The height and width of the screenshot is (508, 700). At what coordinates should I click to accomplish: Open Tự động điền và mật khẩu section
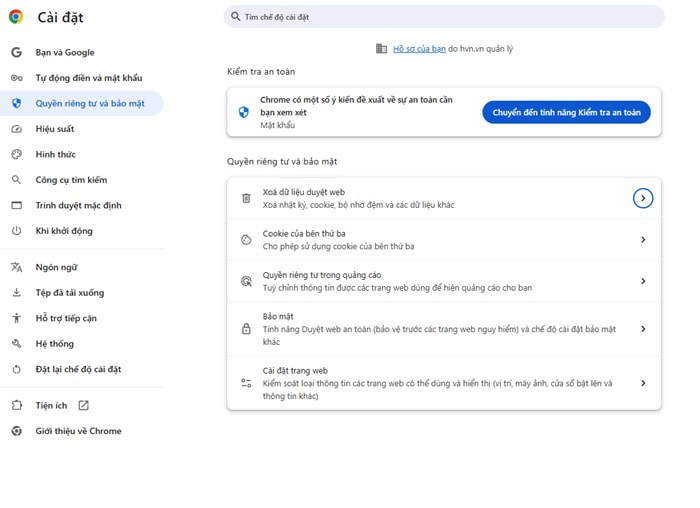tap(88, 78)
